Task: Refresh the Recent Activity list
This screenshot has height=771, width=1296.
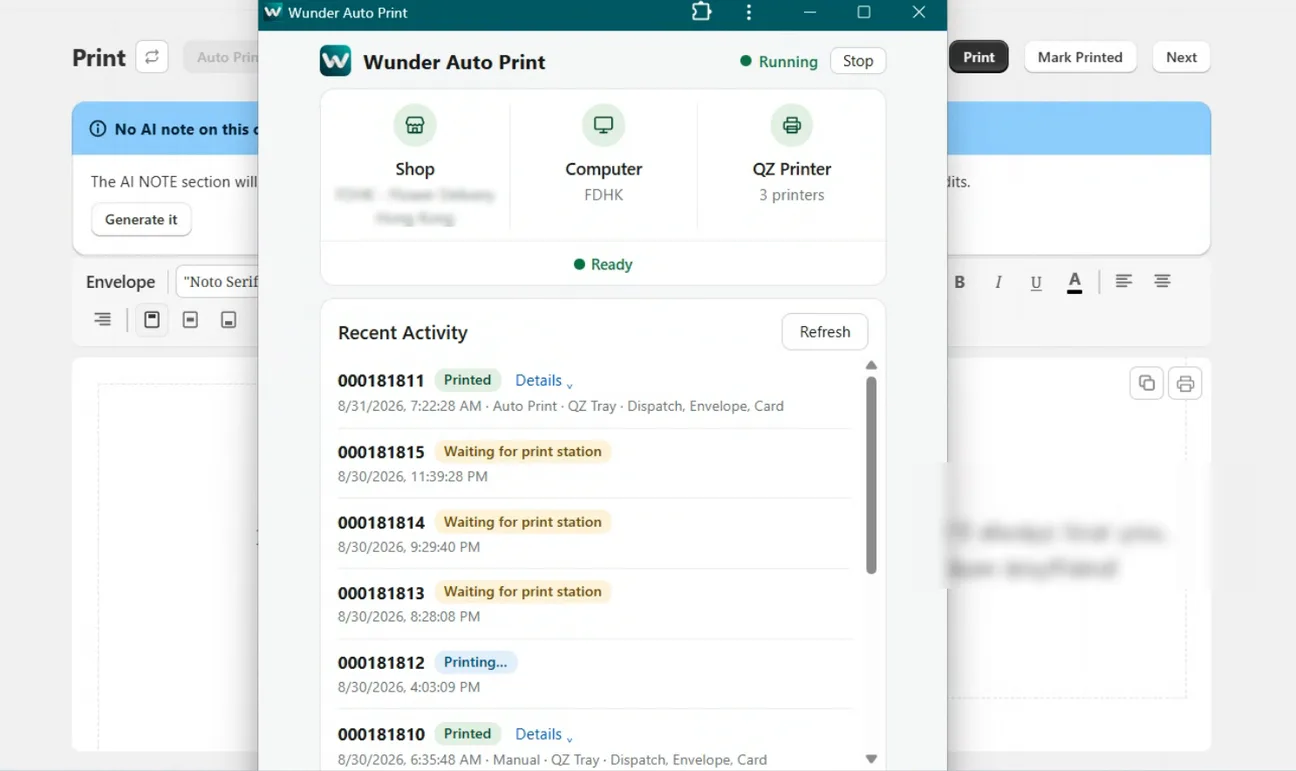Action: tap(825, 332)
